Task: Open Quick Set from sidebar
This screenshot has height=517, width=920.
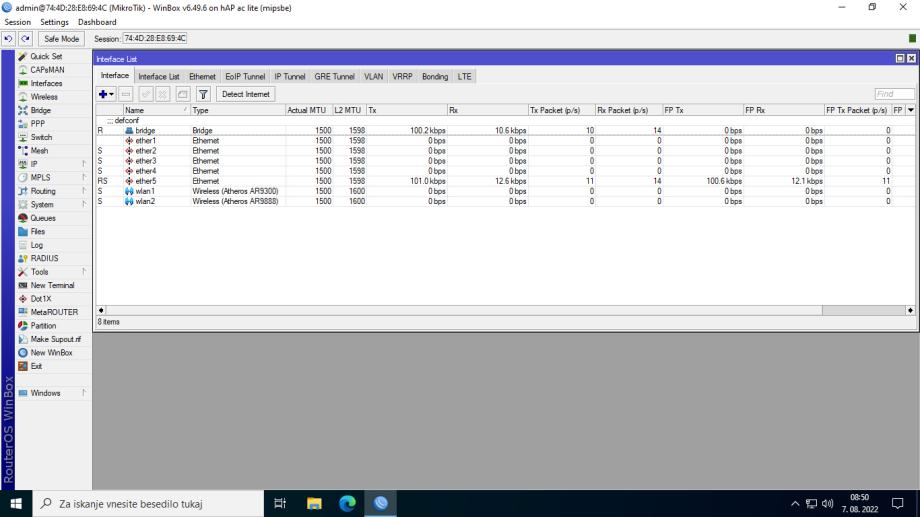Action: click(x=45, y=57)
